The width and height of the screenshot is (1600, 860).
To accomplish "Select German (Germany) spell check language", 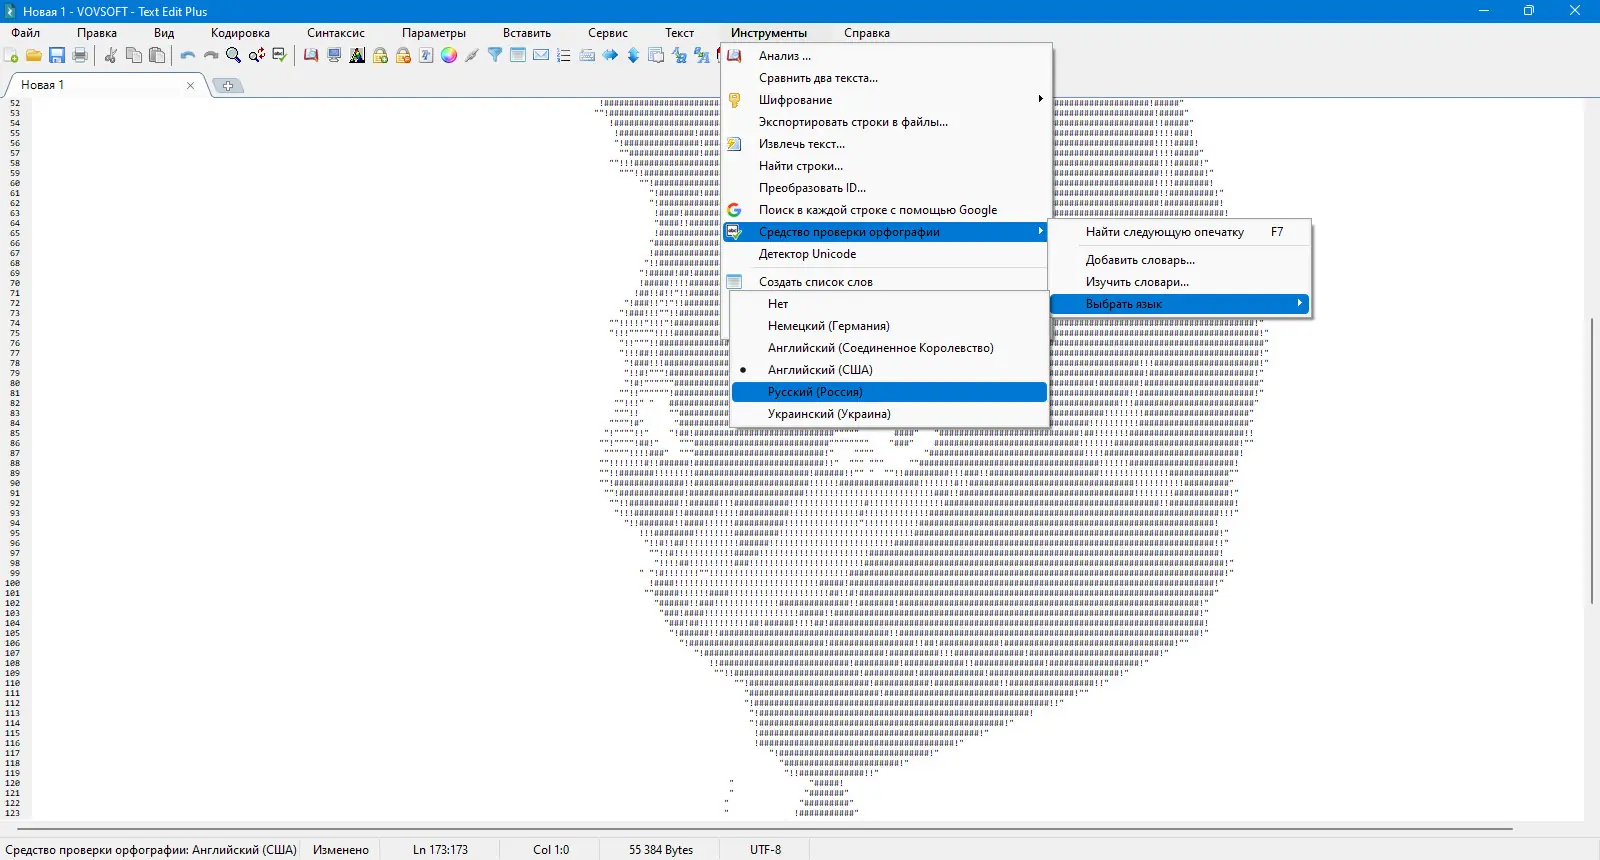I will coord(889,326).
